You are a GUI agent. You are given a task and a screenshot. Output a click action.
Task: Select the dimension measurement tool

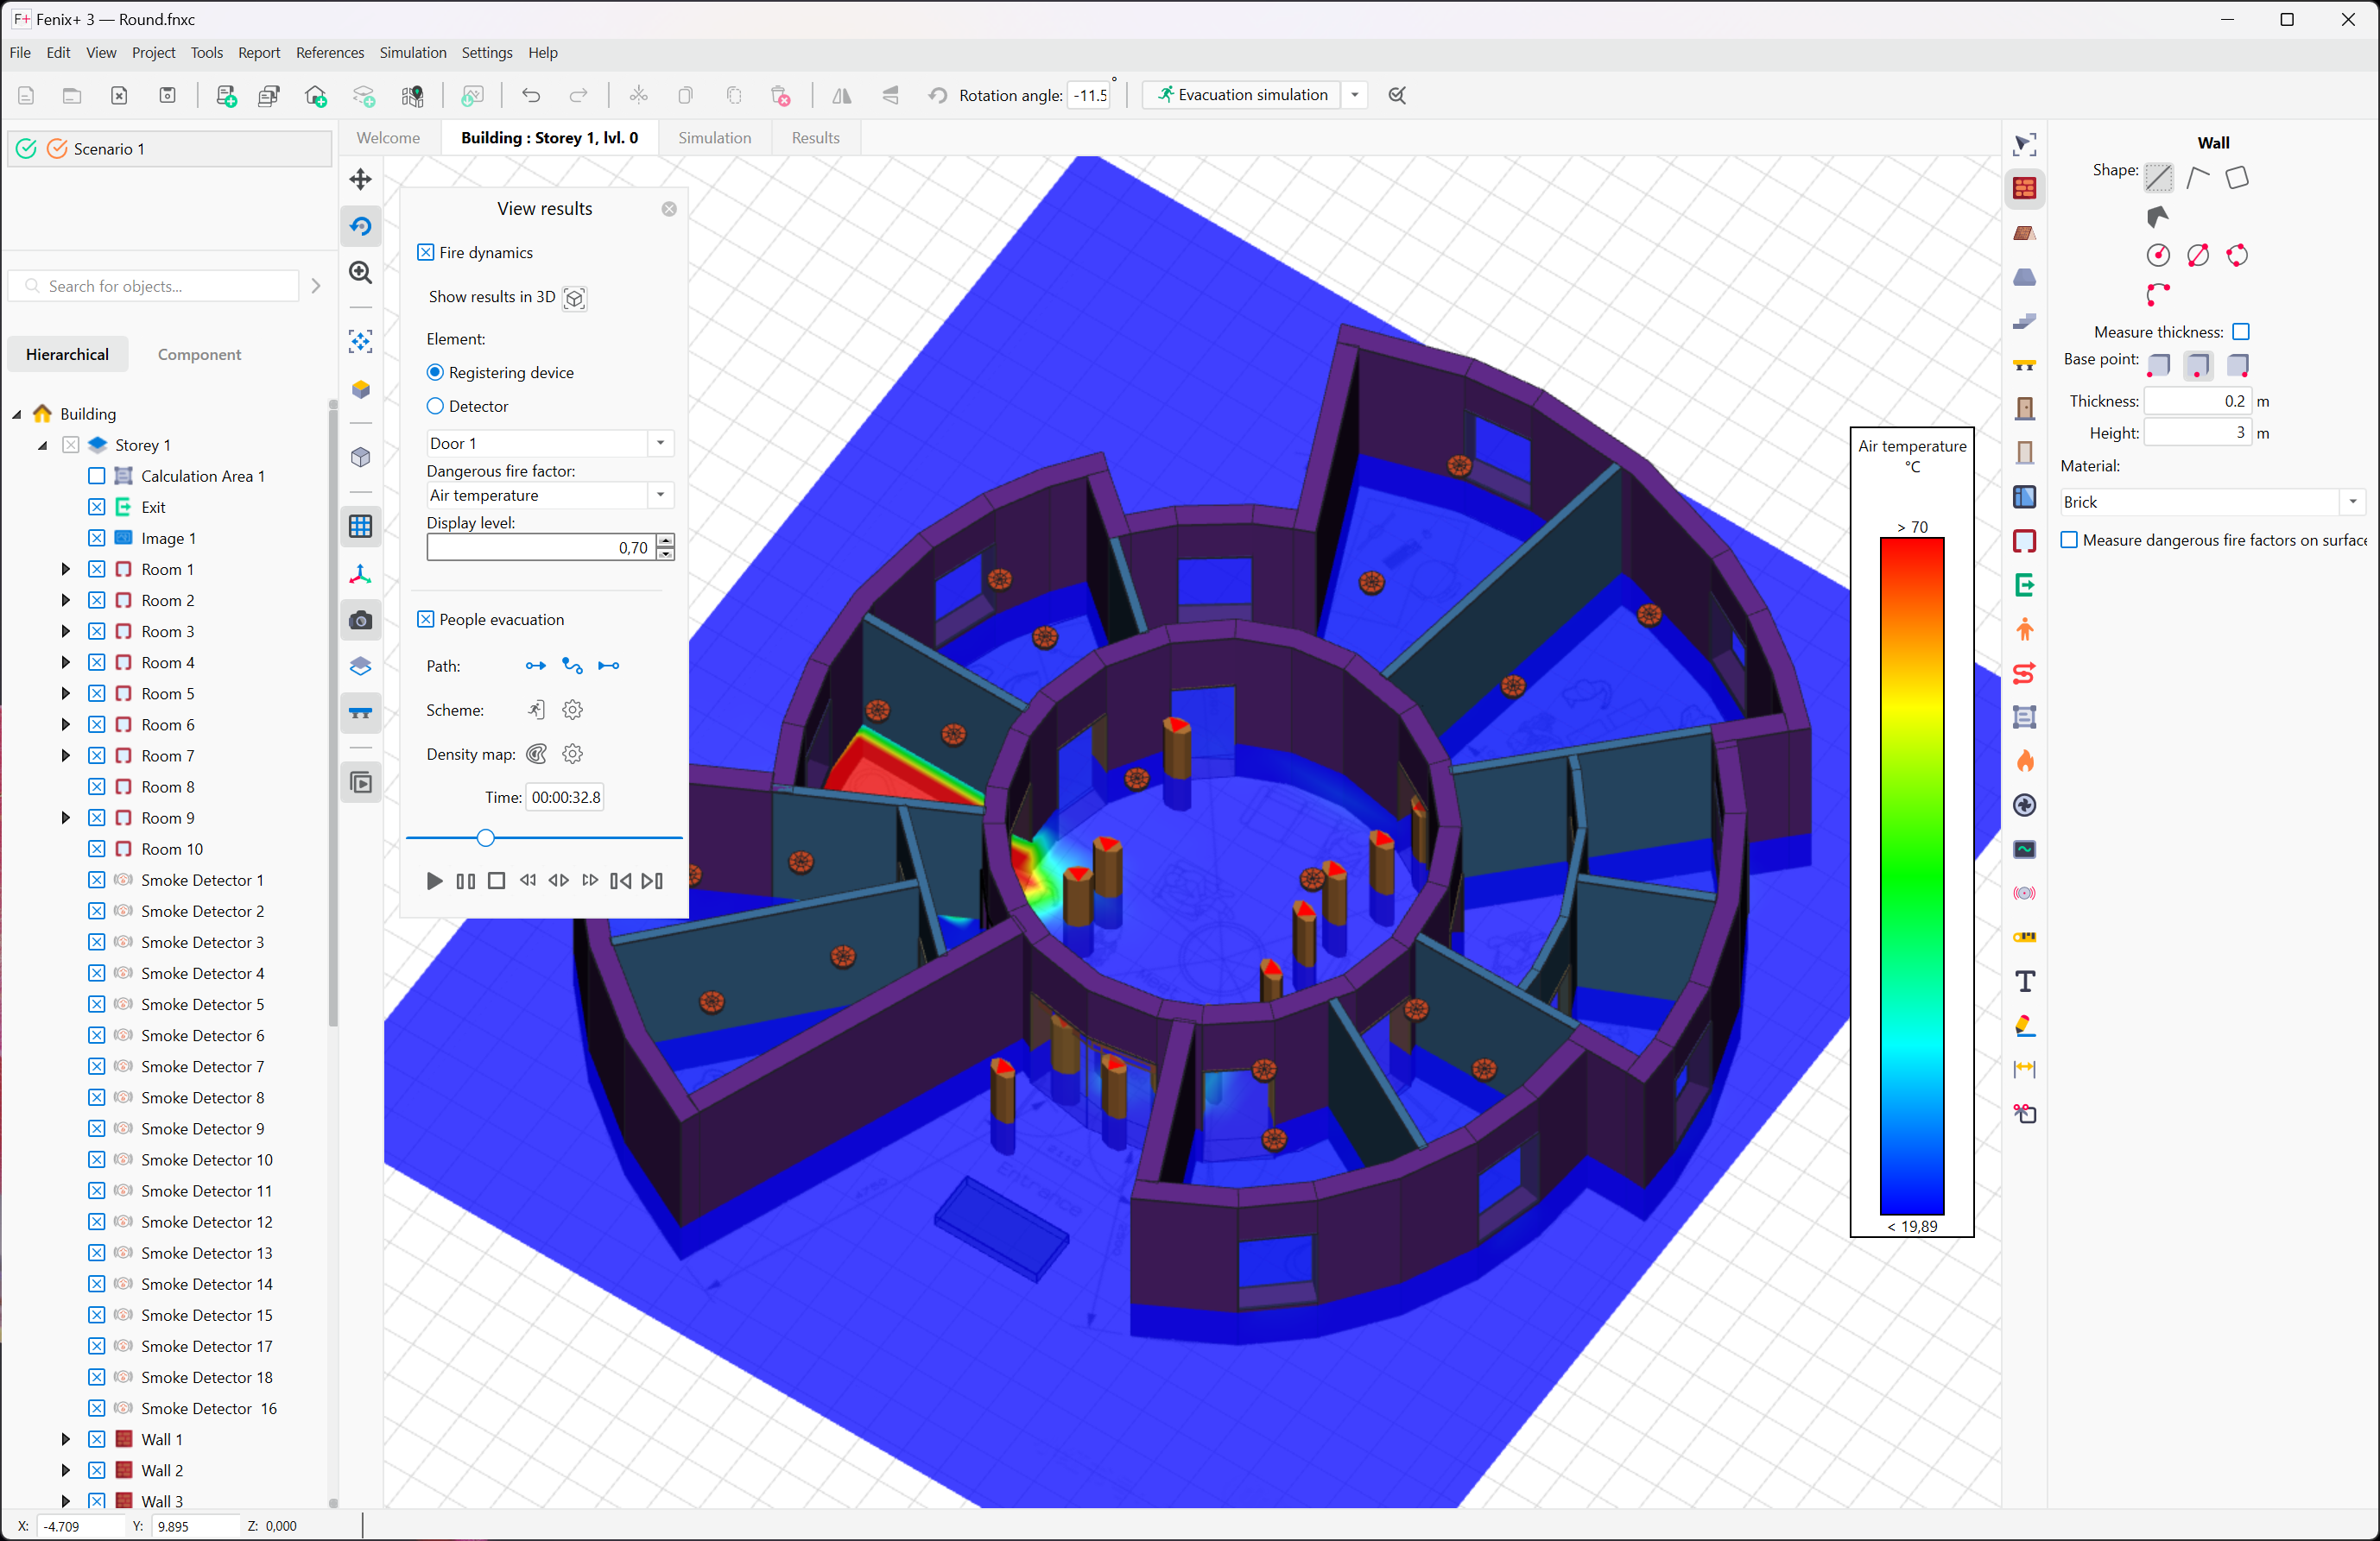pos(2024,1069)
